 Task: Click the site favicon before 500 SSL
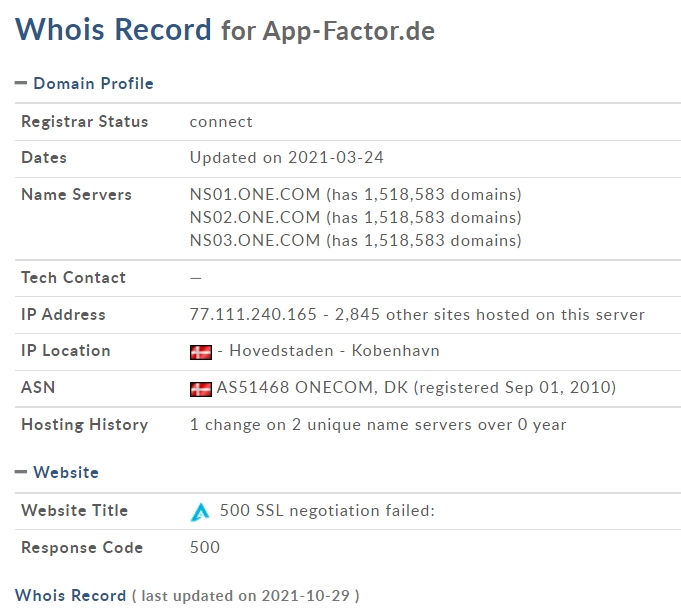(200, 512)
